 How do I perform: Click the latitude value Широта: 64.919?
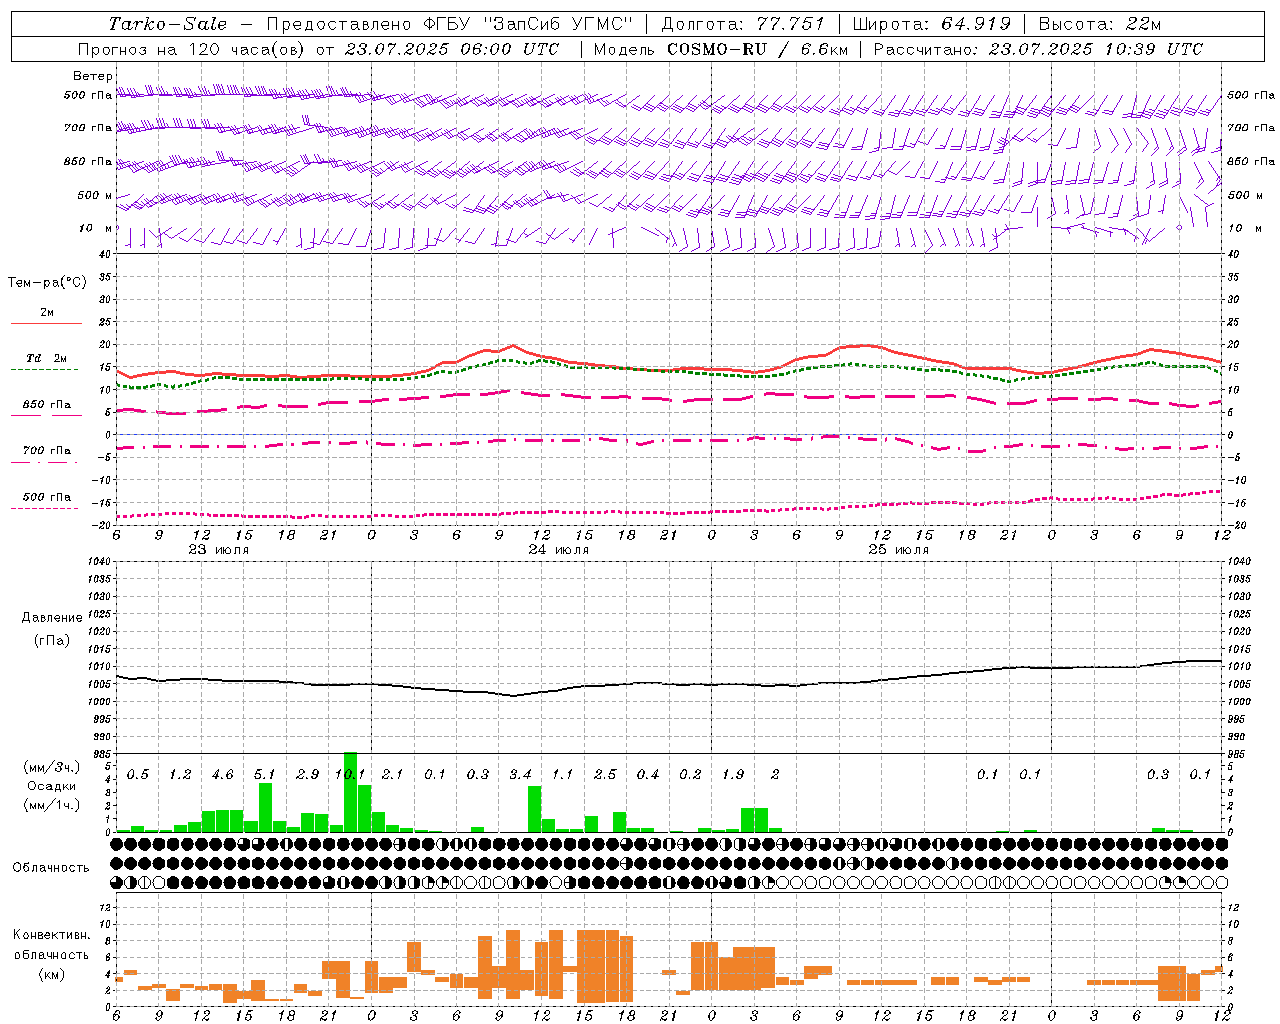point(932,24)
